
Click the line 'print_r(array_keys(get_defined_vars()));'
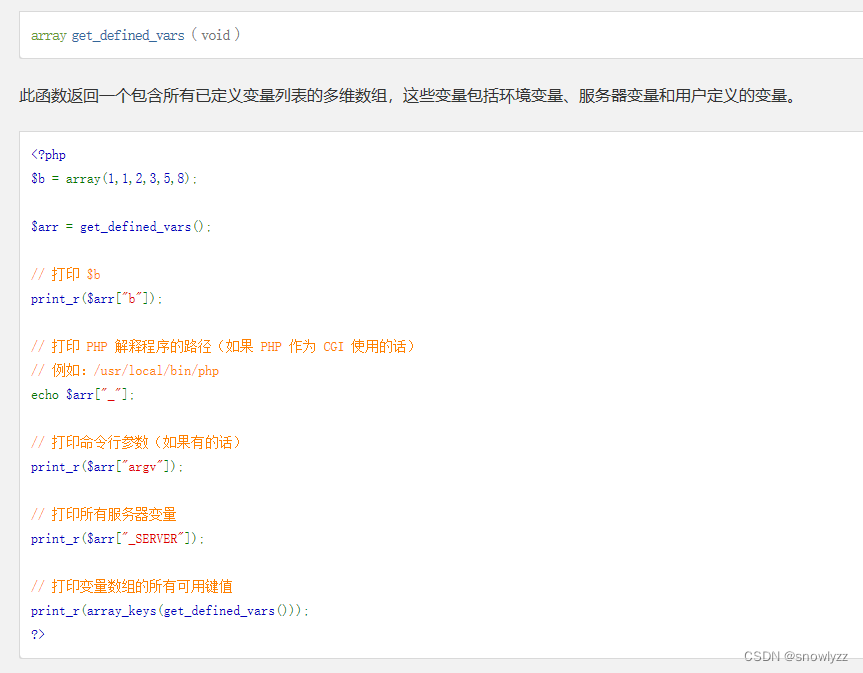170,611
